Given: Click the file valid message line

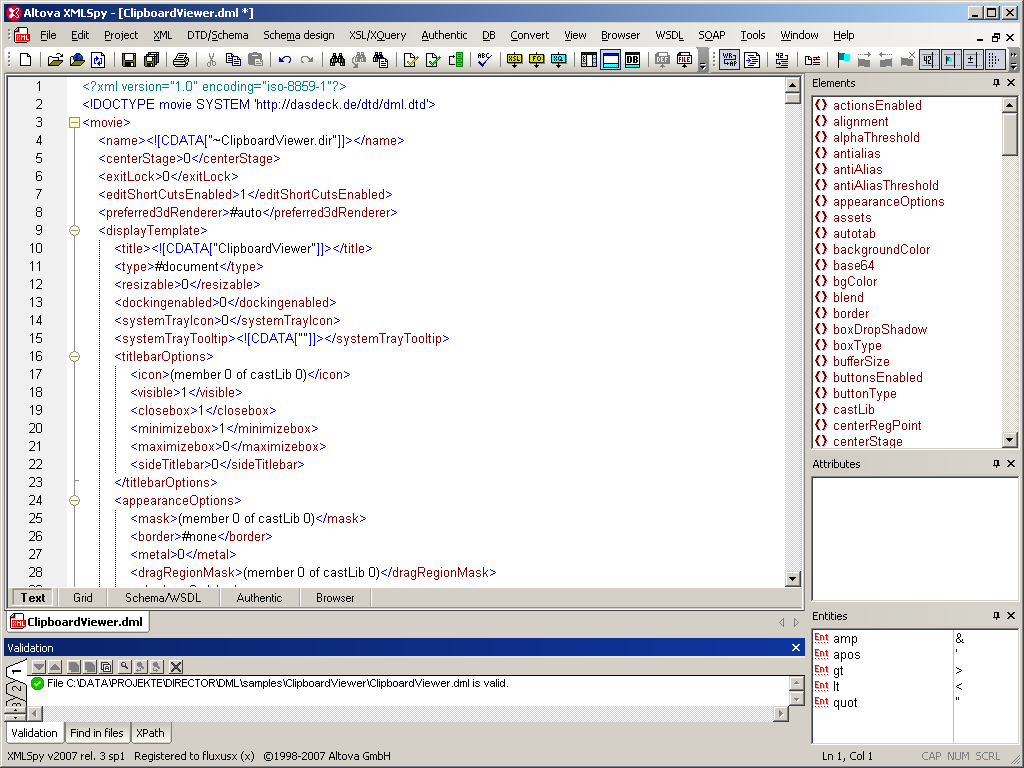Looking at the screenshot, I should 278,684.
